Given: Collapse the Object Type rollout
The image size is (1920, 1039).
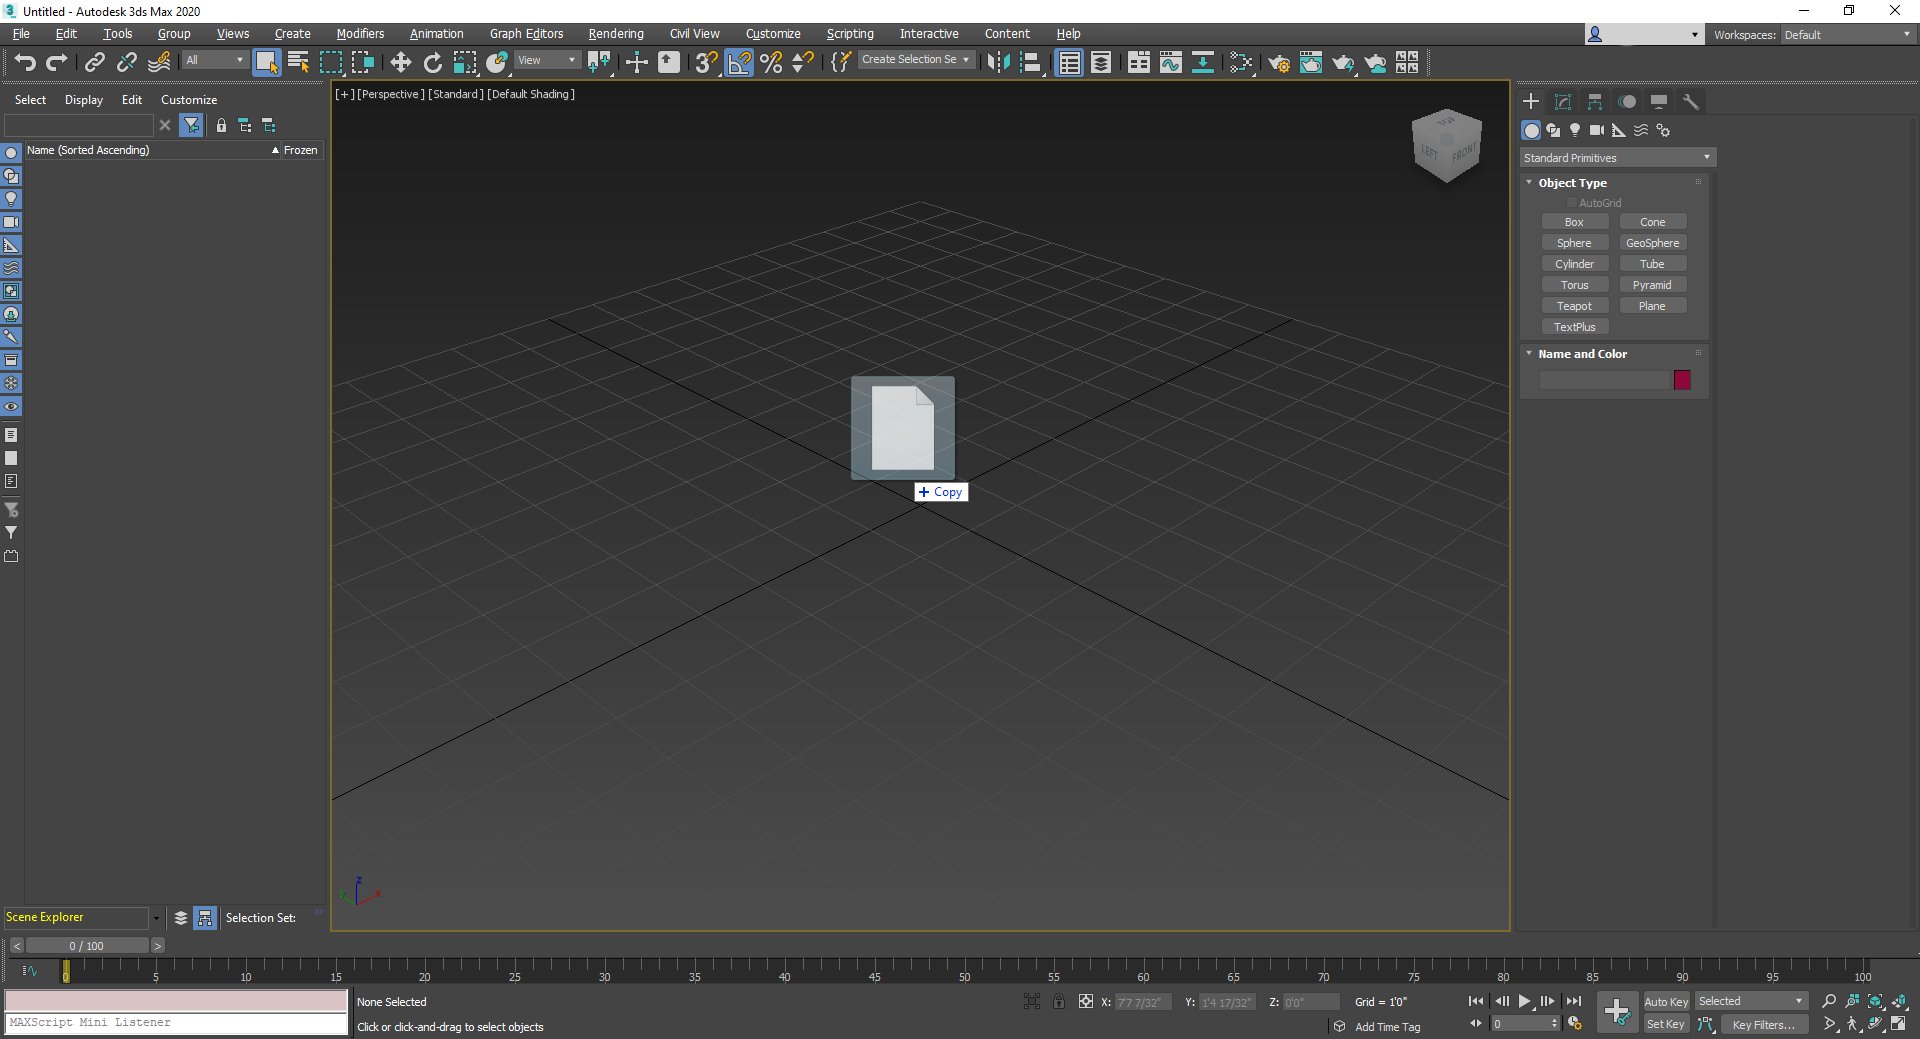Looking at the screenshot, I should pos(1572,183).
